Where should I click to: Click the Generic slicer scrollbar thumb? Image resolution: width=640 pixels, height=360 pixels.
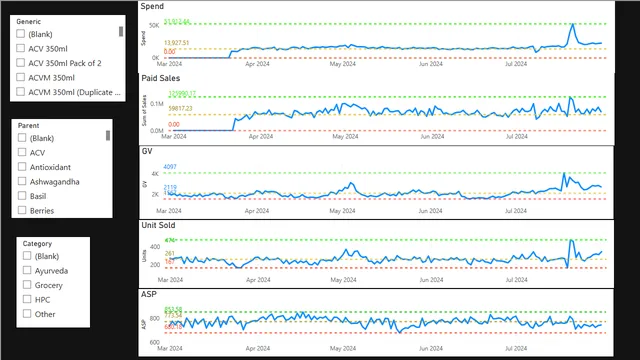[121, 31]
